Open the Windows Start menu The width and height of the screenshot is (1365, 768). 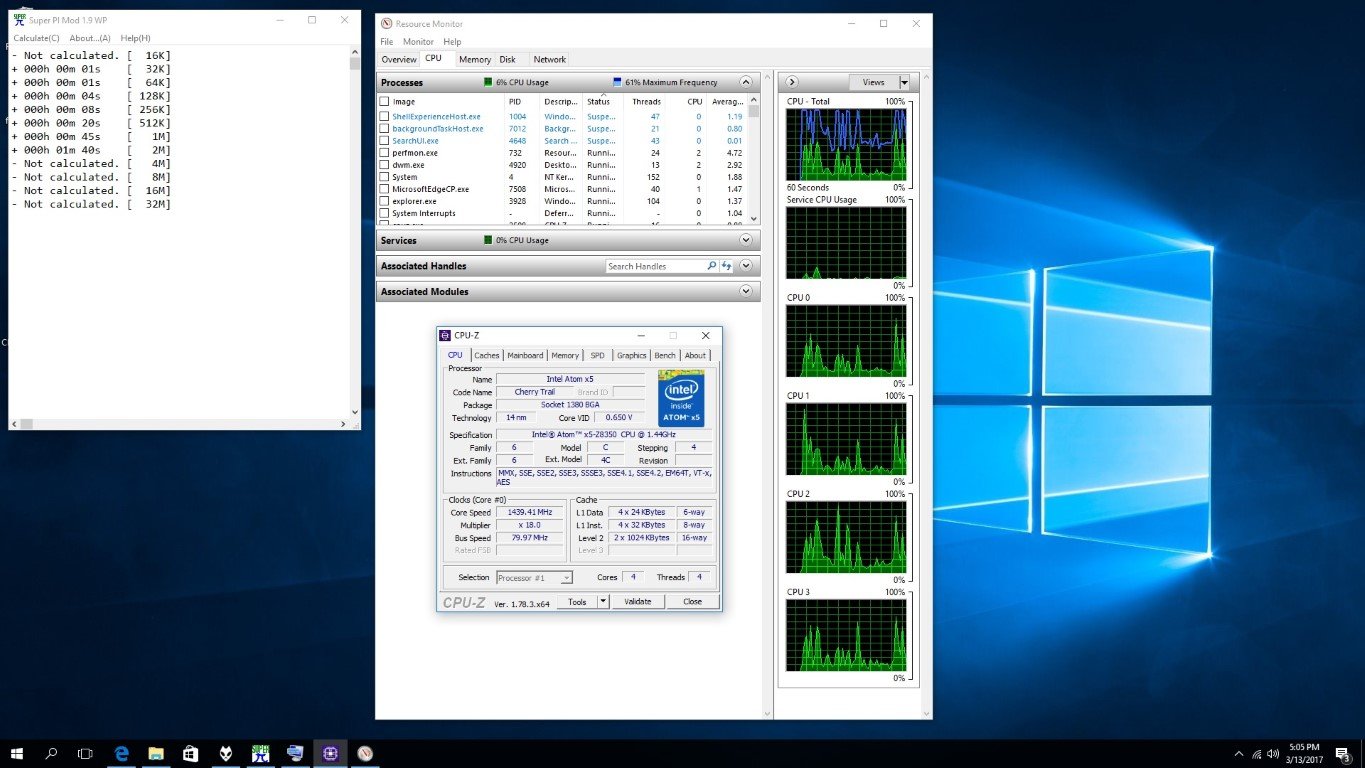coord(17,753)
